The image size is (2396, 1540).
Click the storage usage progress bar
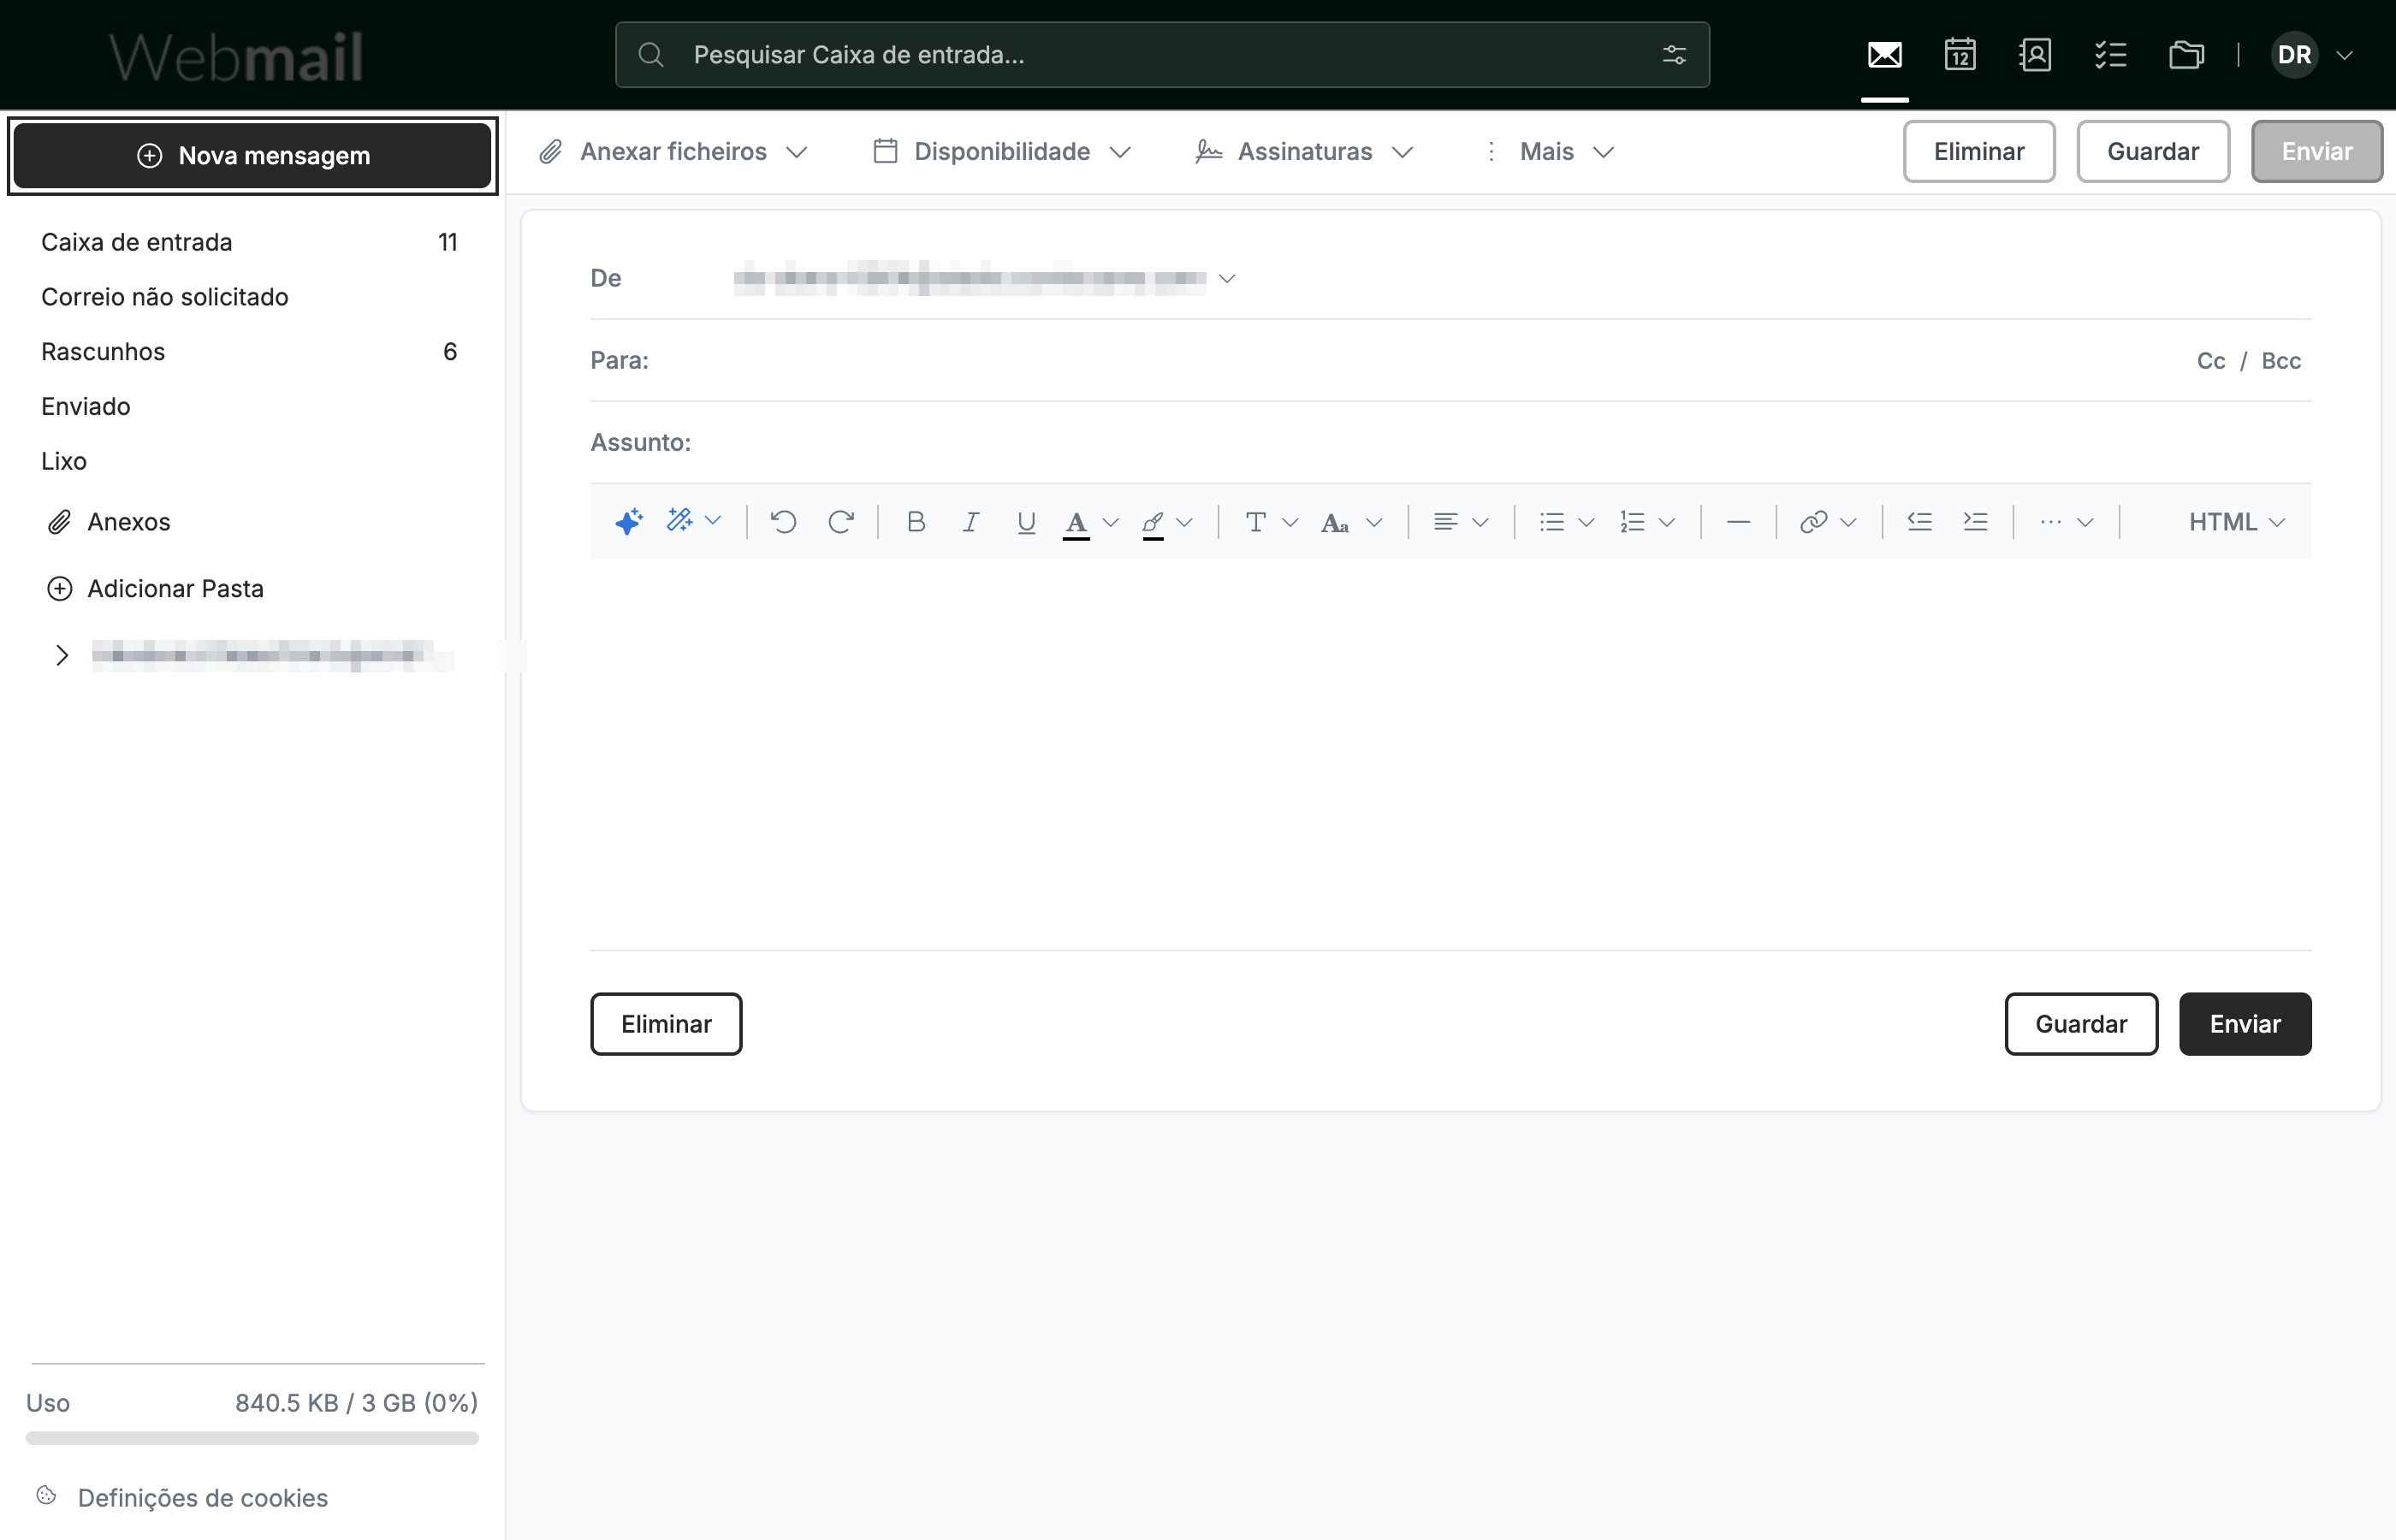pyautogui.click(x=252, y=1439)
